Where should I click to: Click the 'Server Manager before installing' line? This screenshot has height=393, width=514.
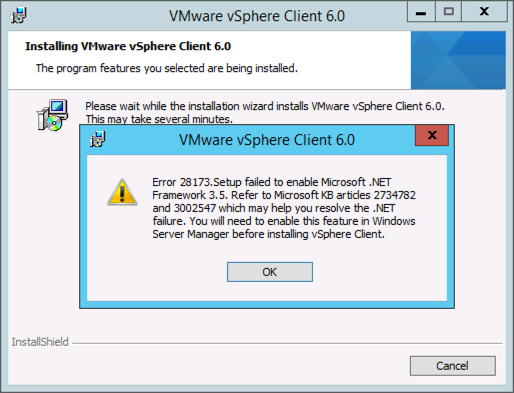pos(268,234)
